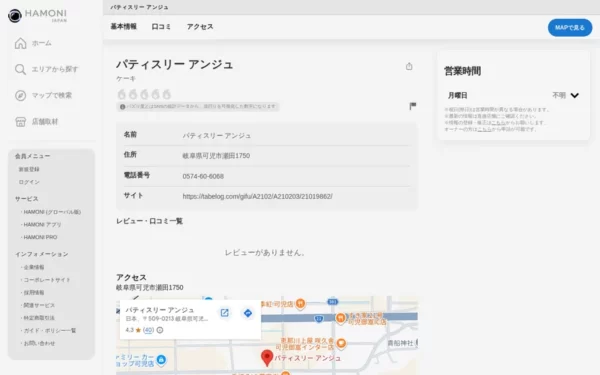Open larger map via the map card's external-link icon

[225, 313]
